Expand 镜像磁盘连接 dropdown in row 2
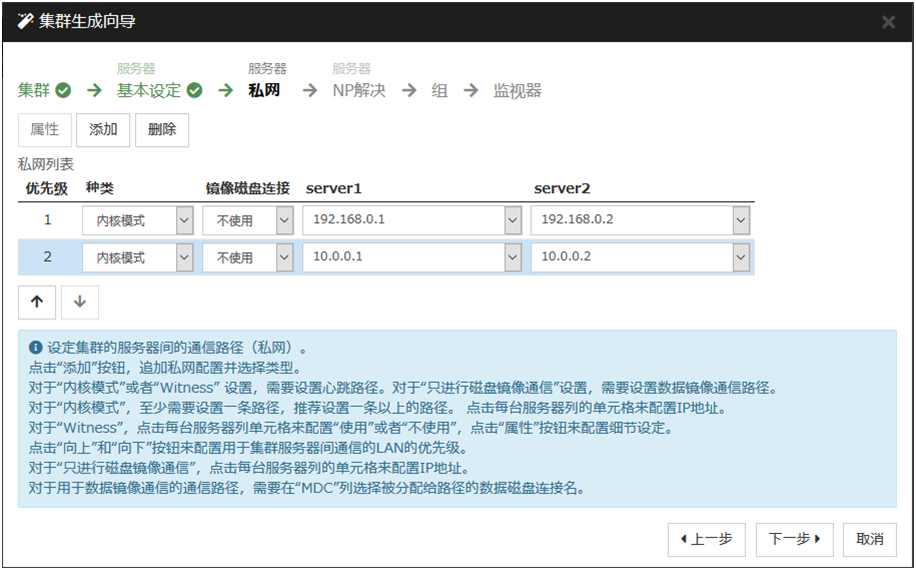This screenshot has width=916, height=570. click(x=284, y=258)
